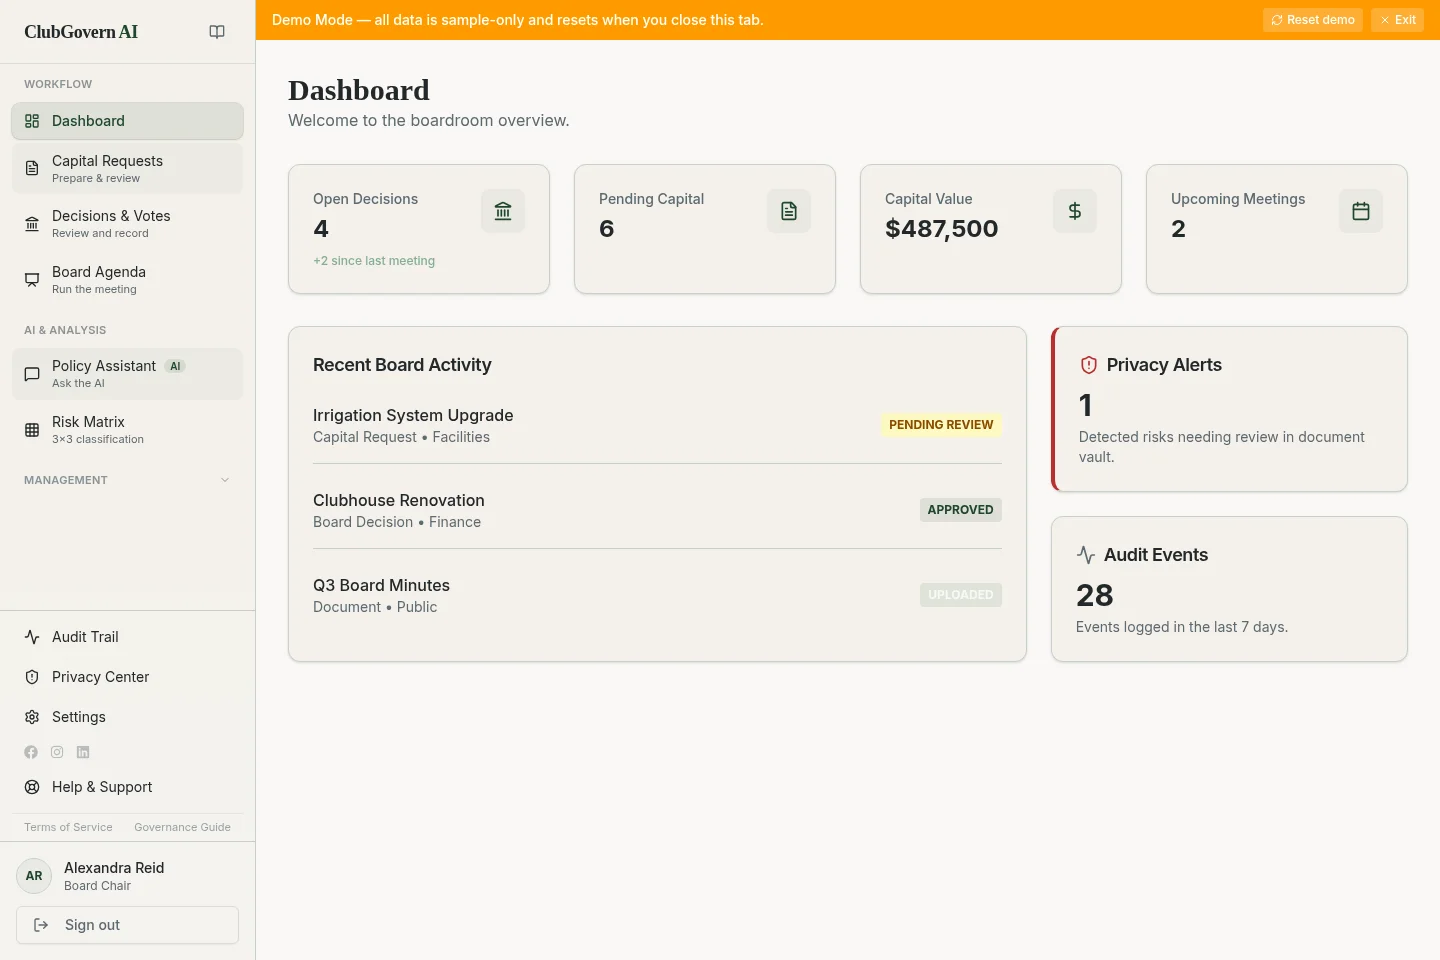Click the Privacy Alerts count "1"

1086,405
